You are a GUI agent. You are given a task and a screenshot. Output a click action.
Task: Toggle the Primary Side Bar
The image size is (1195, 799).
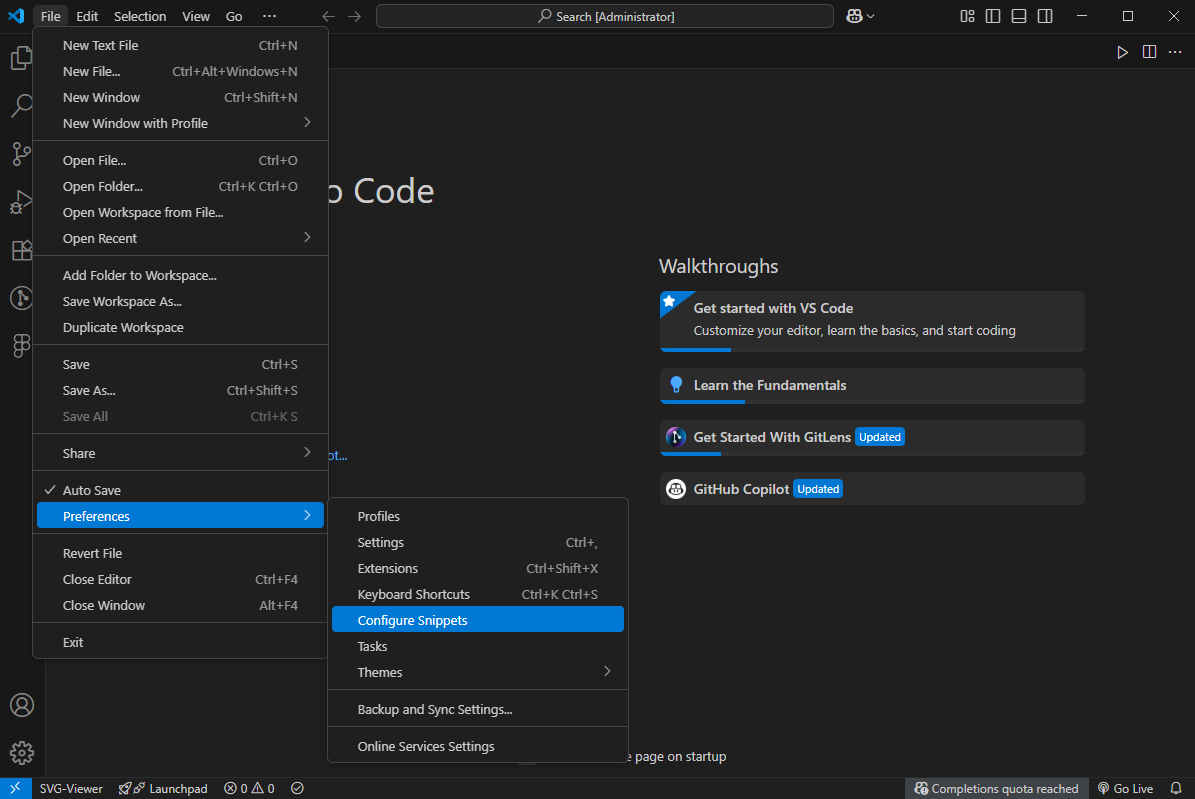point(991,16)
